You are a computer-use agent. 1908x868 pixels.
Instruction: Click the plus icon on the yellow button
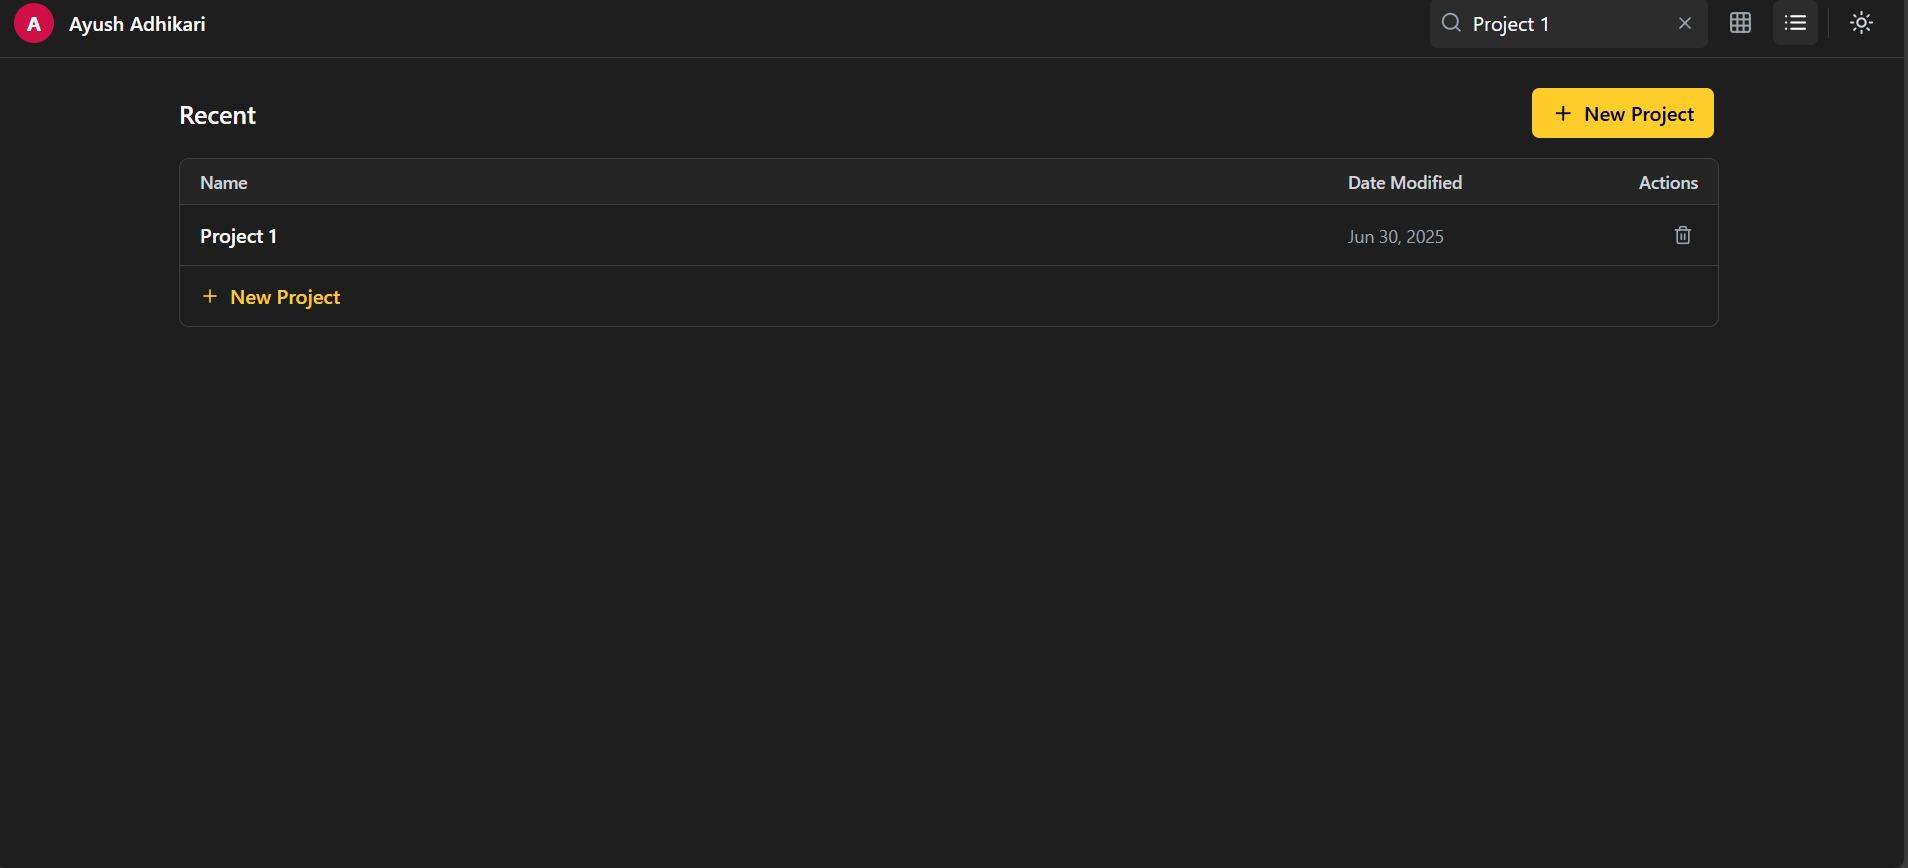point(1563,113)
